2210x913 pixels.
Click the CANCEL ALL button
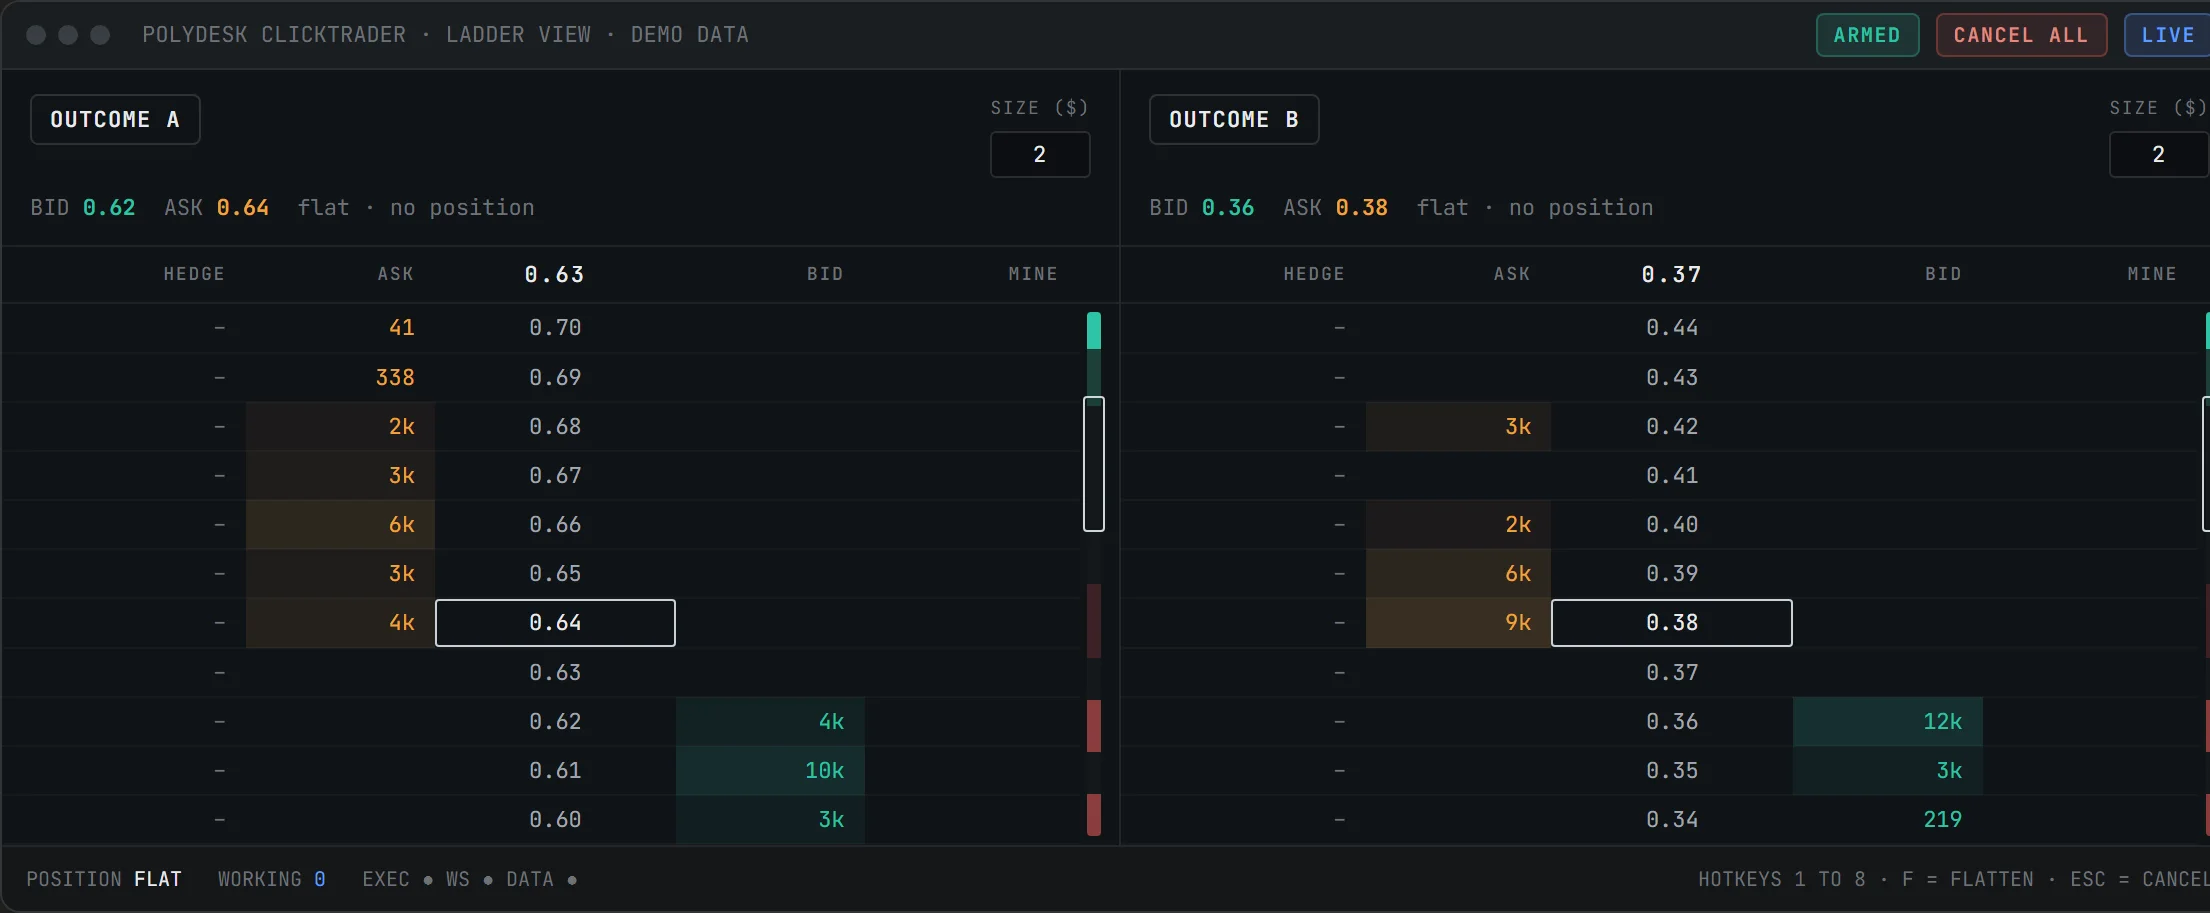(2021, 35)
